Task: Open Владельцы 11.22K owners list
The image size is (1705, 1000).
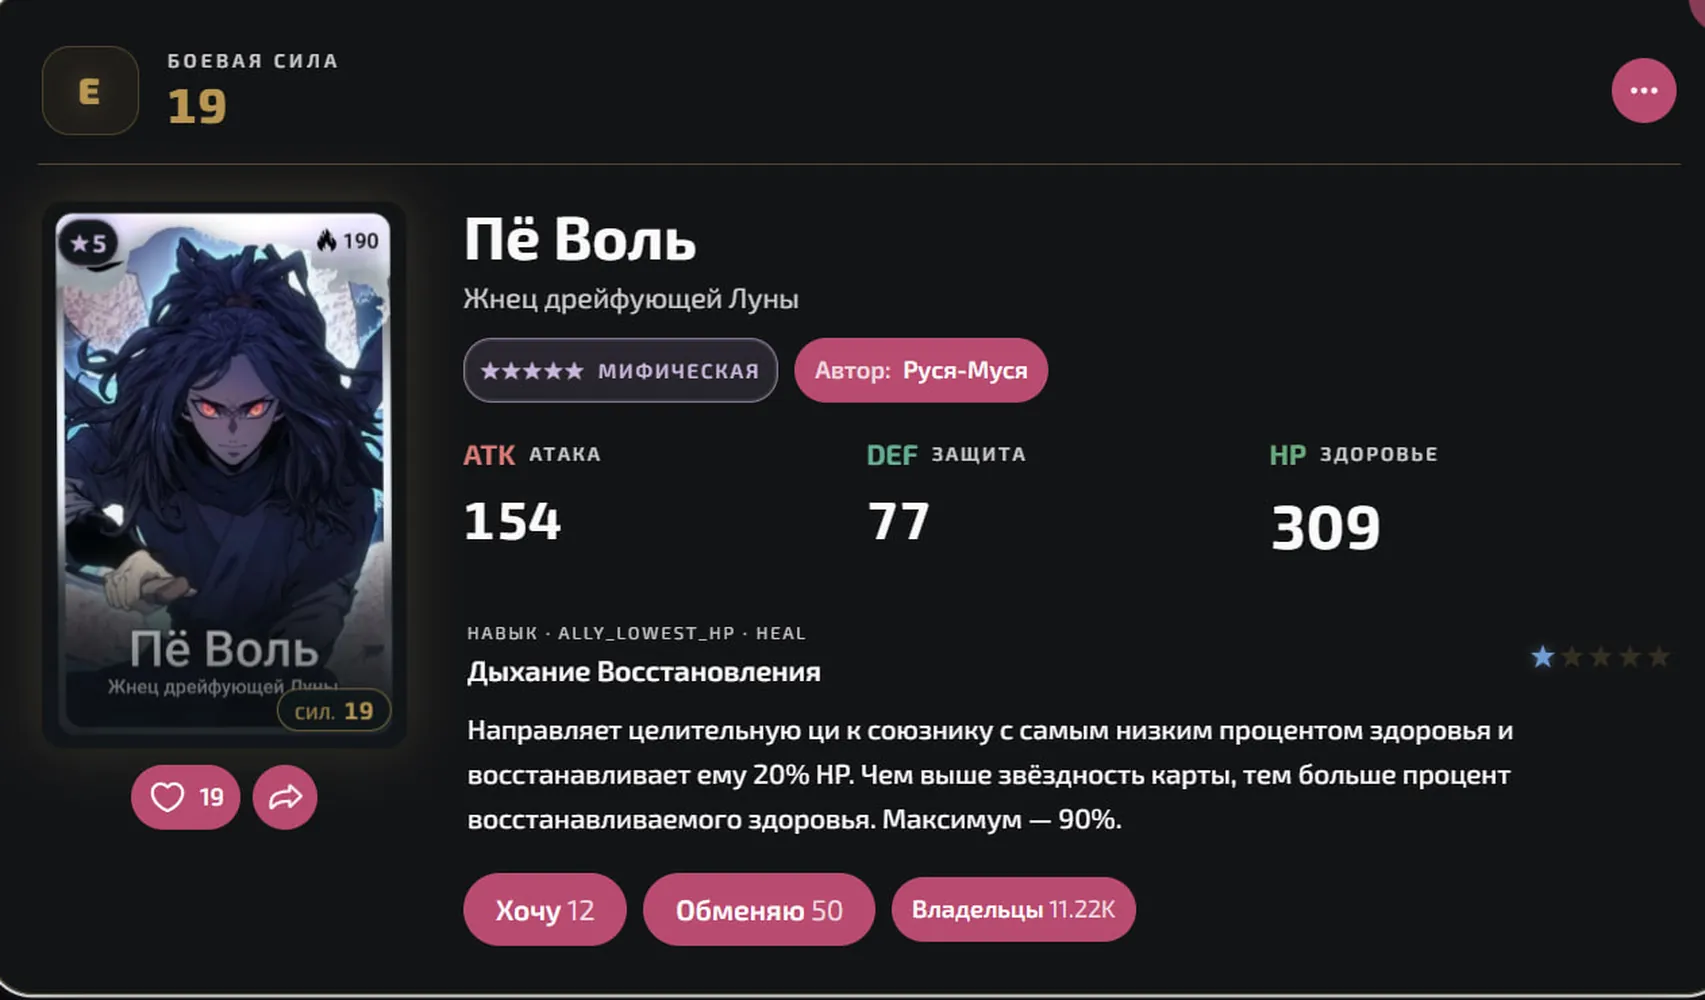Action: [1013, 910]
